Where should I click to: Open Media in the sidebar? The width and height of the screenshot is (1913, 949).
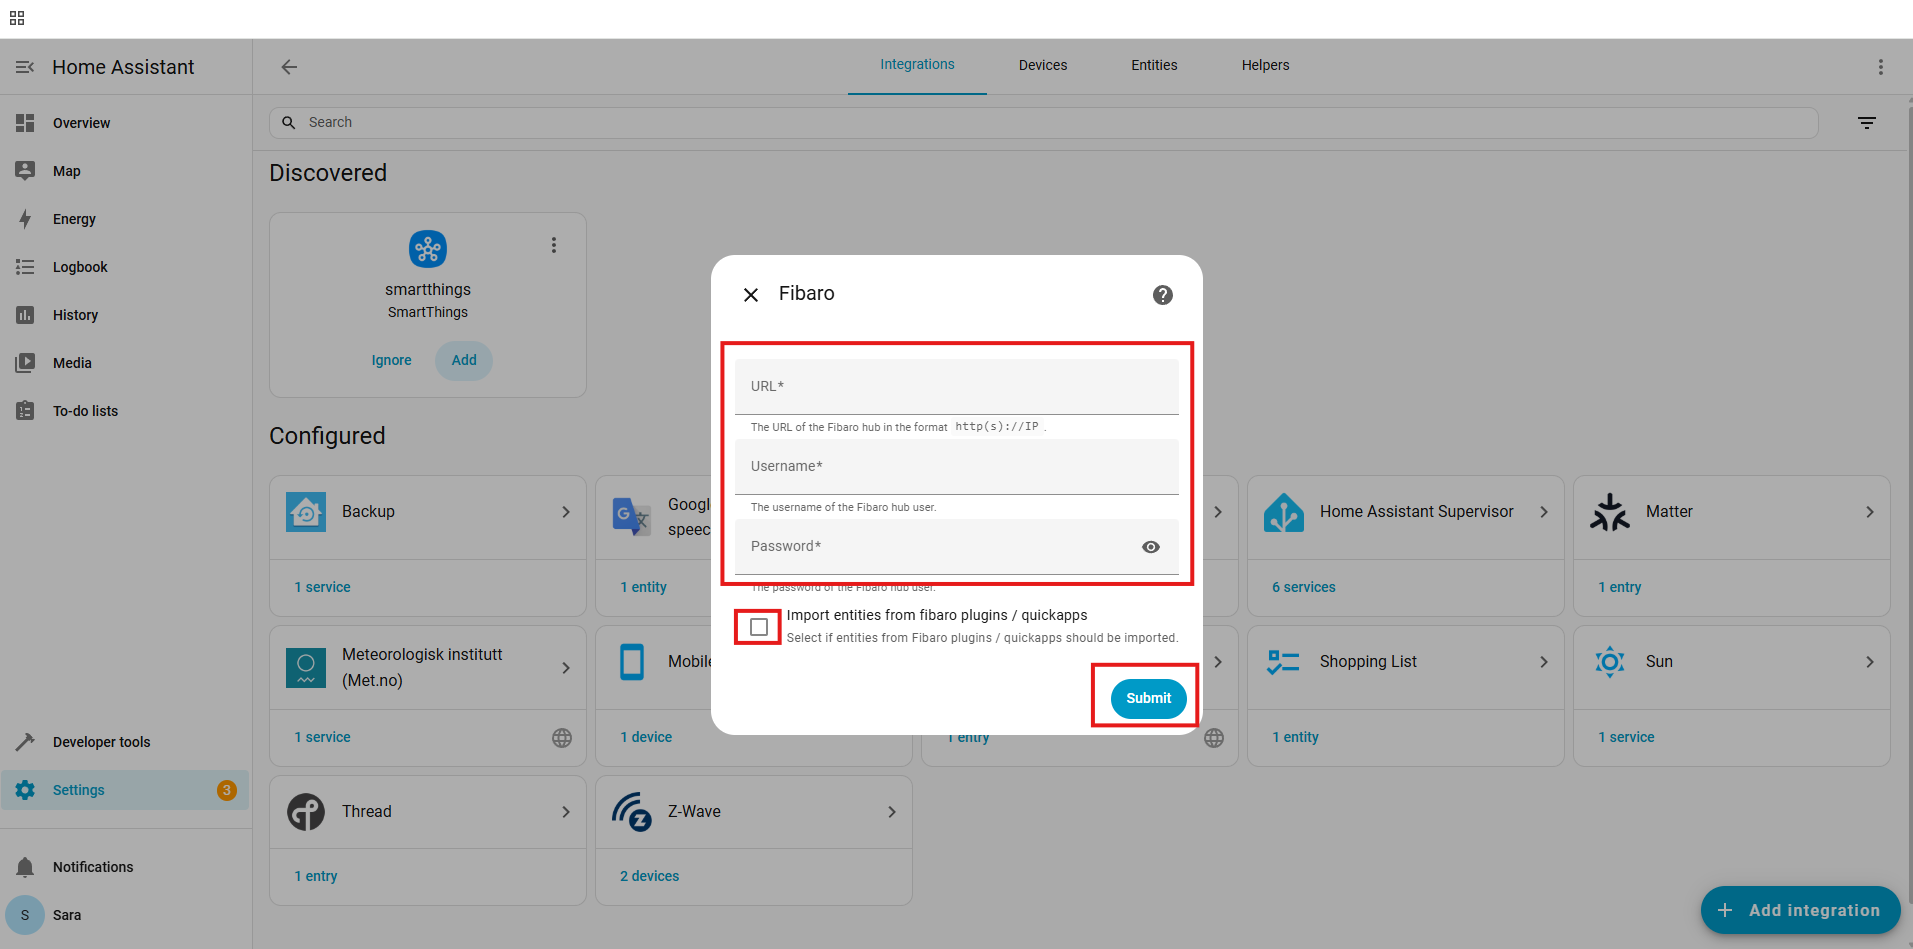click(x=126, y=363)
